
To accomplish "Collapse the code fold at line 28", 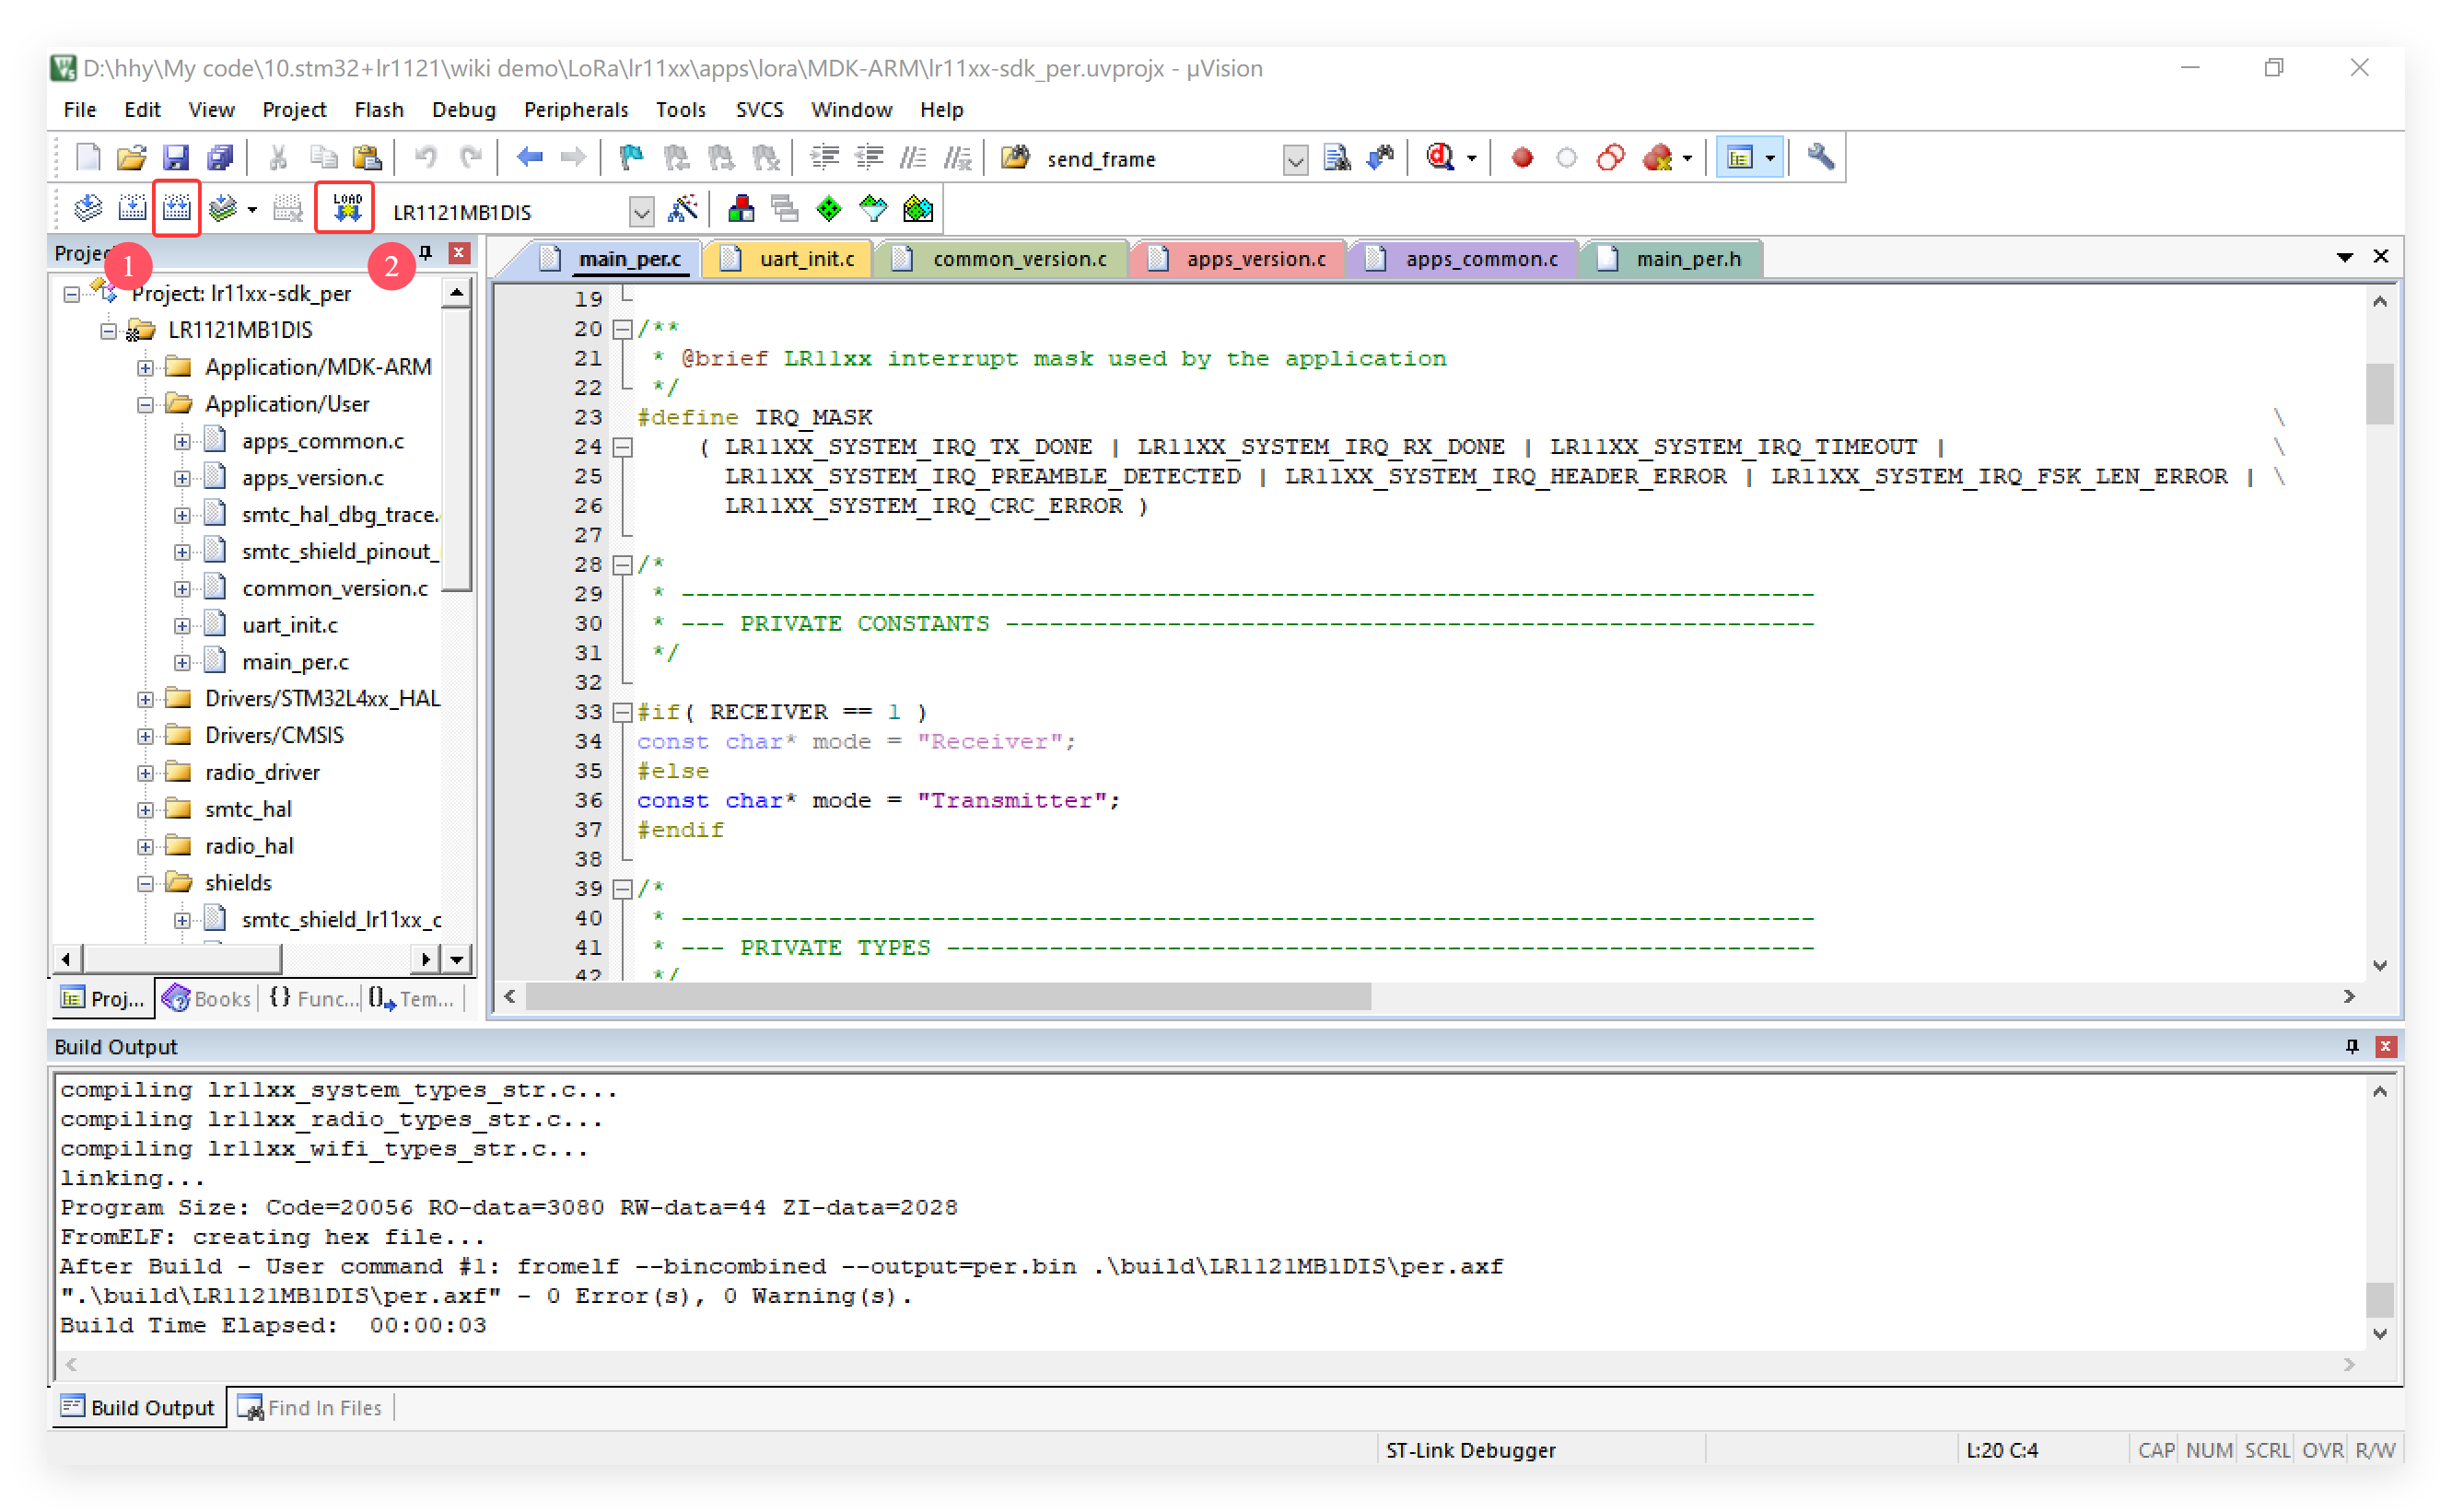I will [622, 564].
